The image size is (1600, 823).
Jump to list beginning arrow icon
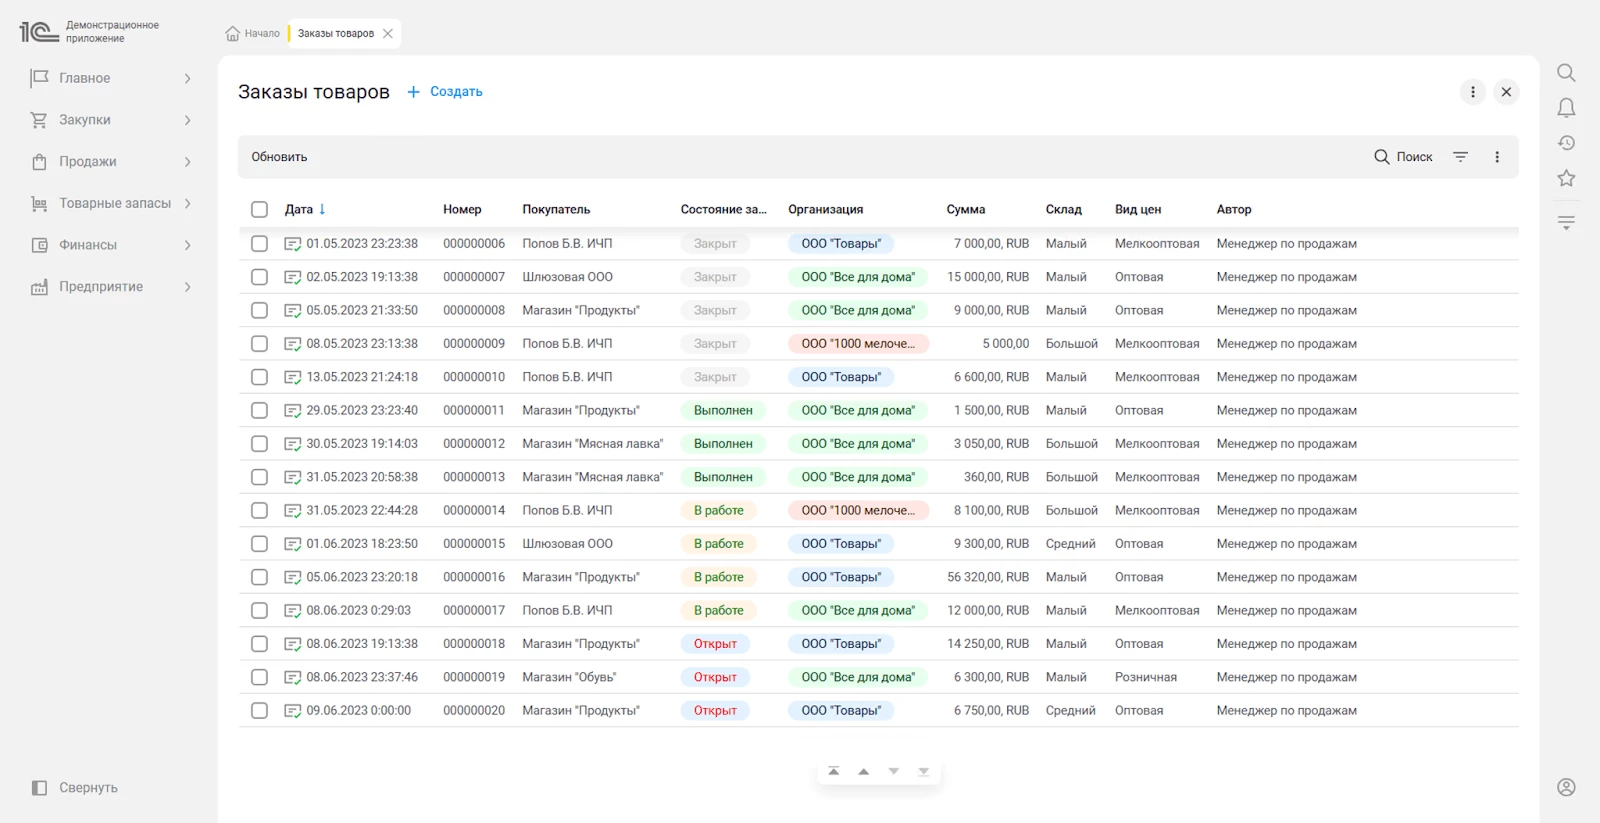tap(834, 771)
